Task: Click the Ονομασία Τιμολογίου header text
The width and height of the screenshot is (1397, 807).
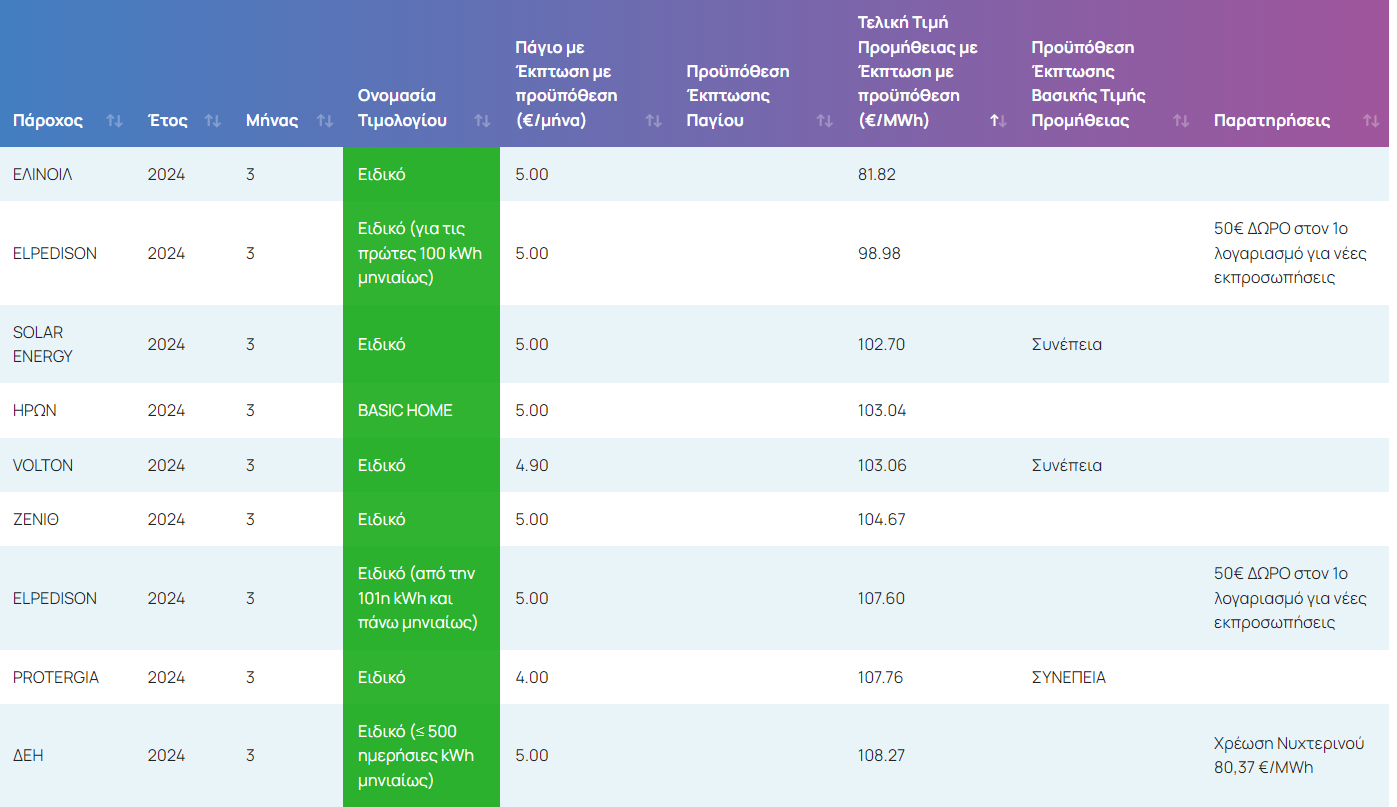Action: [x=402, y=108]
